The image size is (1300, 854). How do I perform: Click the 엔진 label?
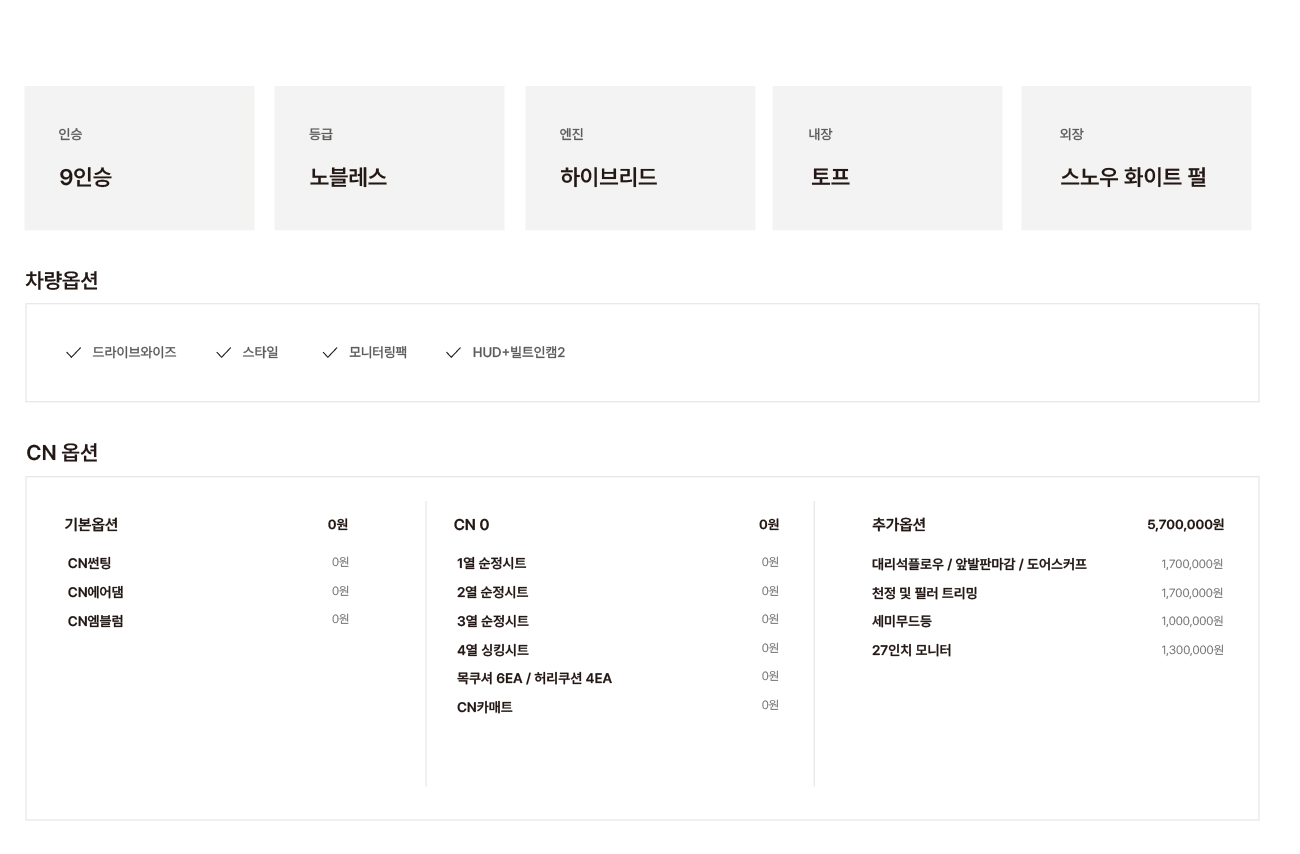(x=571, y=134)
